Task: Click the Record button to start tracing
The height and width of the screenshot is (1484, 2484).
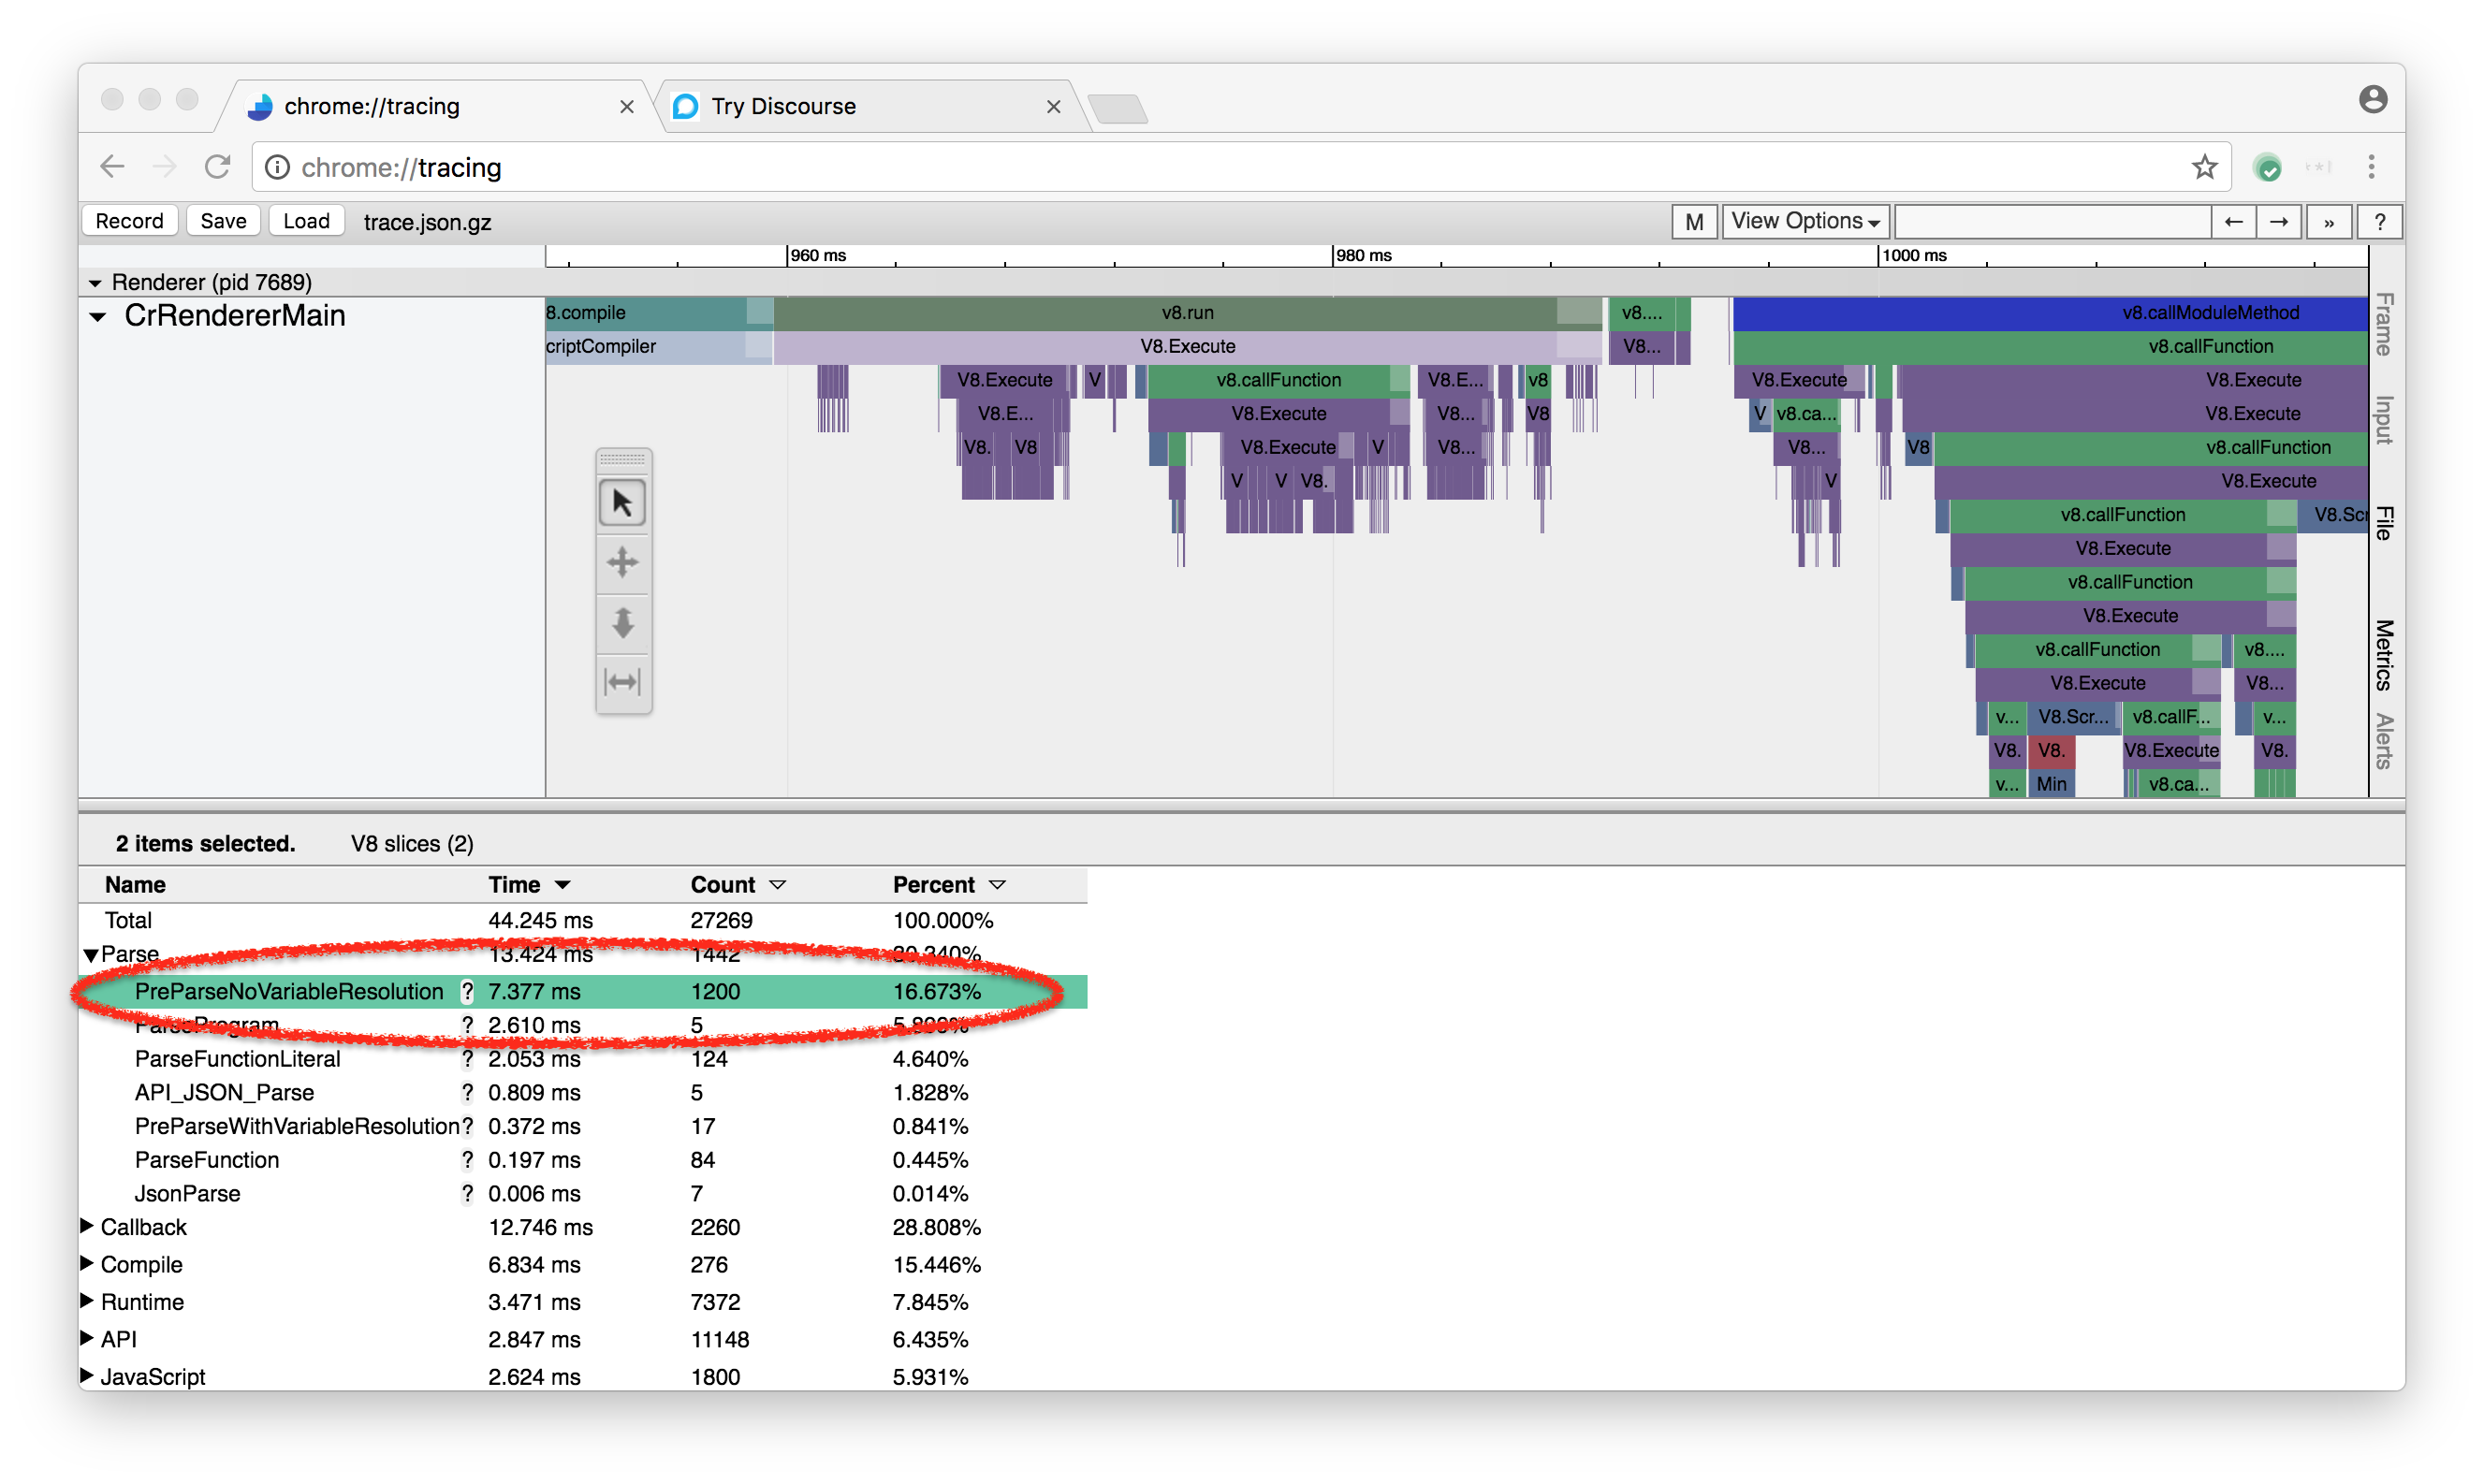Action: point(129,221)
